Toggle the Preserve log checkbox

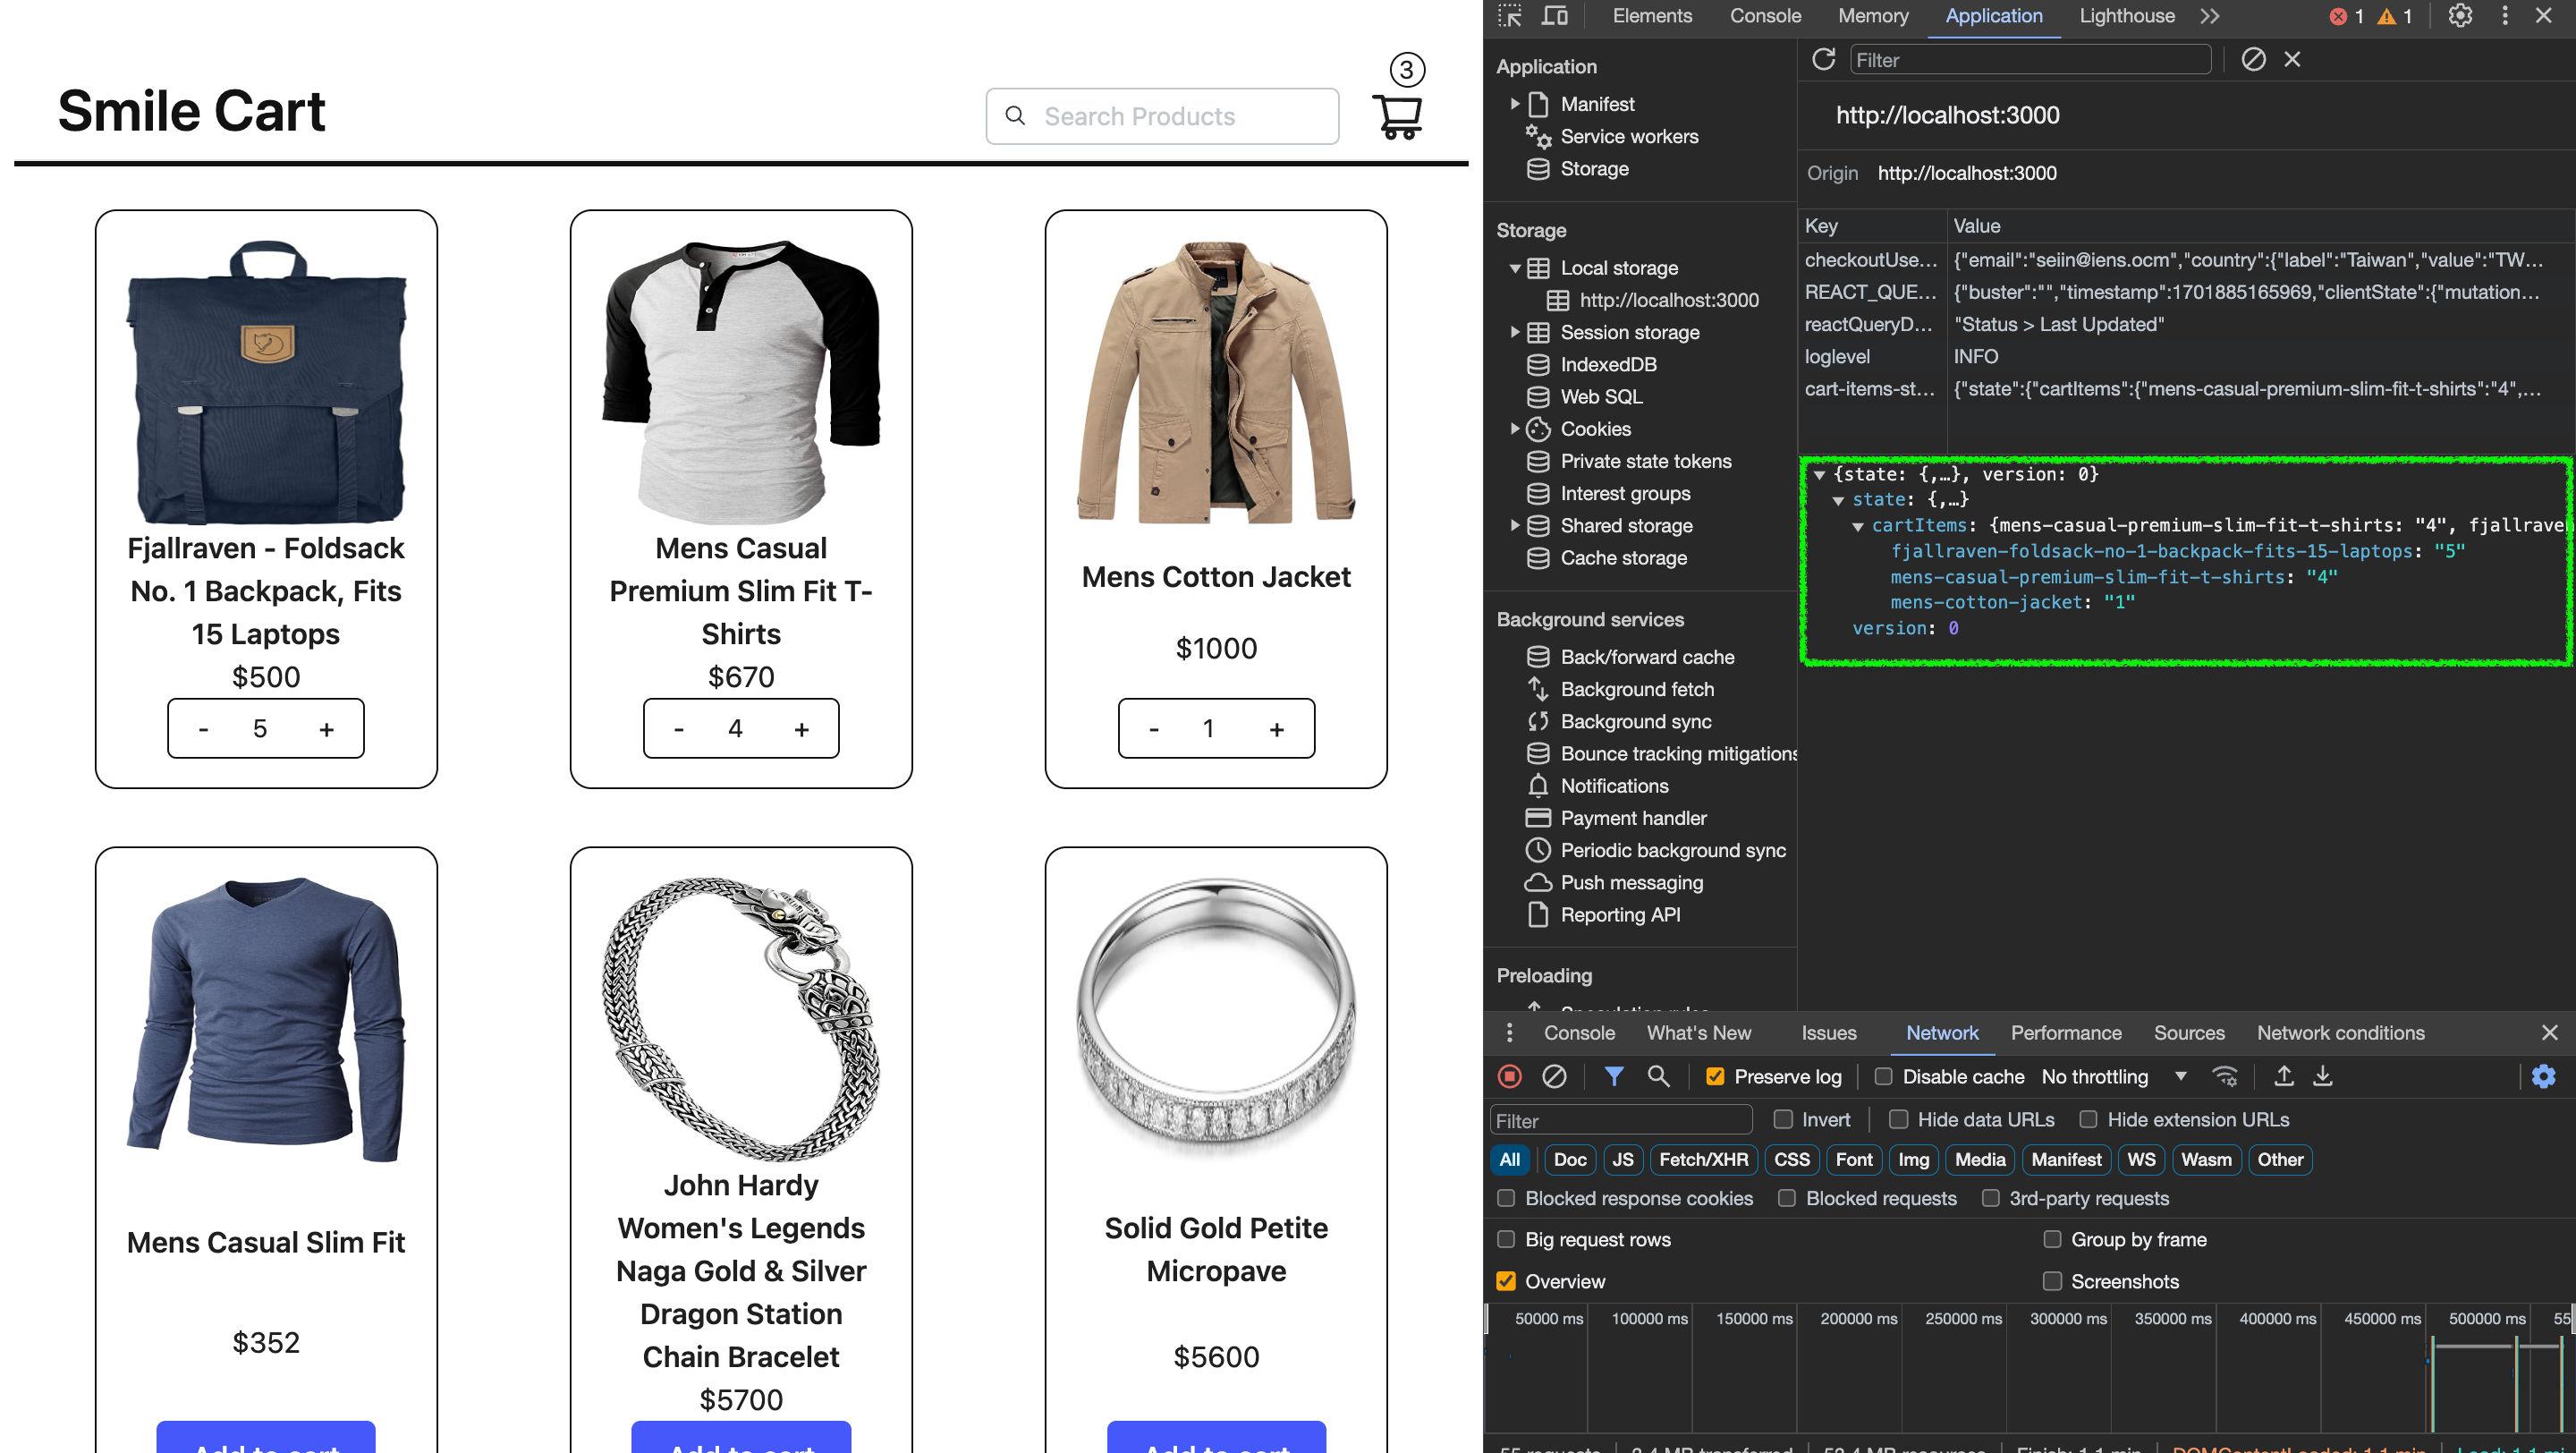coord(1715,1076)
